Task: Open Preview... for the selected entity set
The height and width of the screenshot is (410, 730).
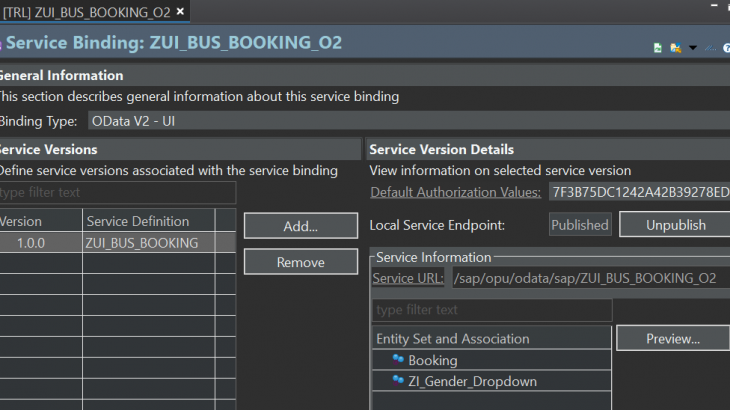Action: pos(672,338)
